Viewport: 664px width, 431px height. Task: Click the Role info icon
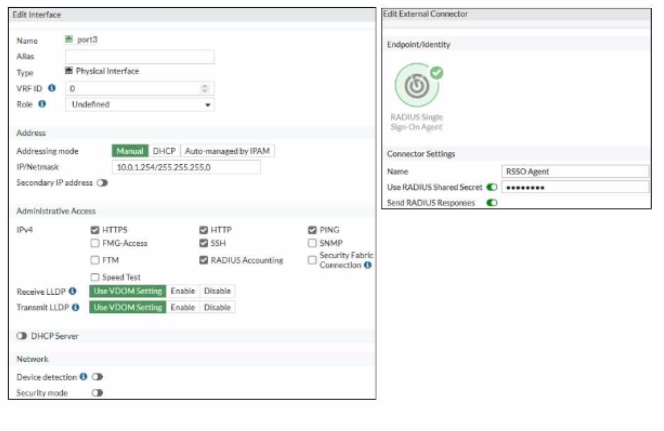pos(42,104)
